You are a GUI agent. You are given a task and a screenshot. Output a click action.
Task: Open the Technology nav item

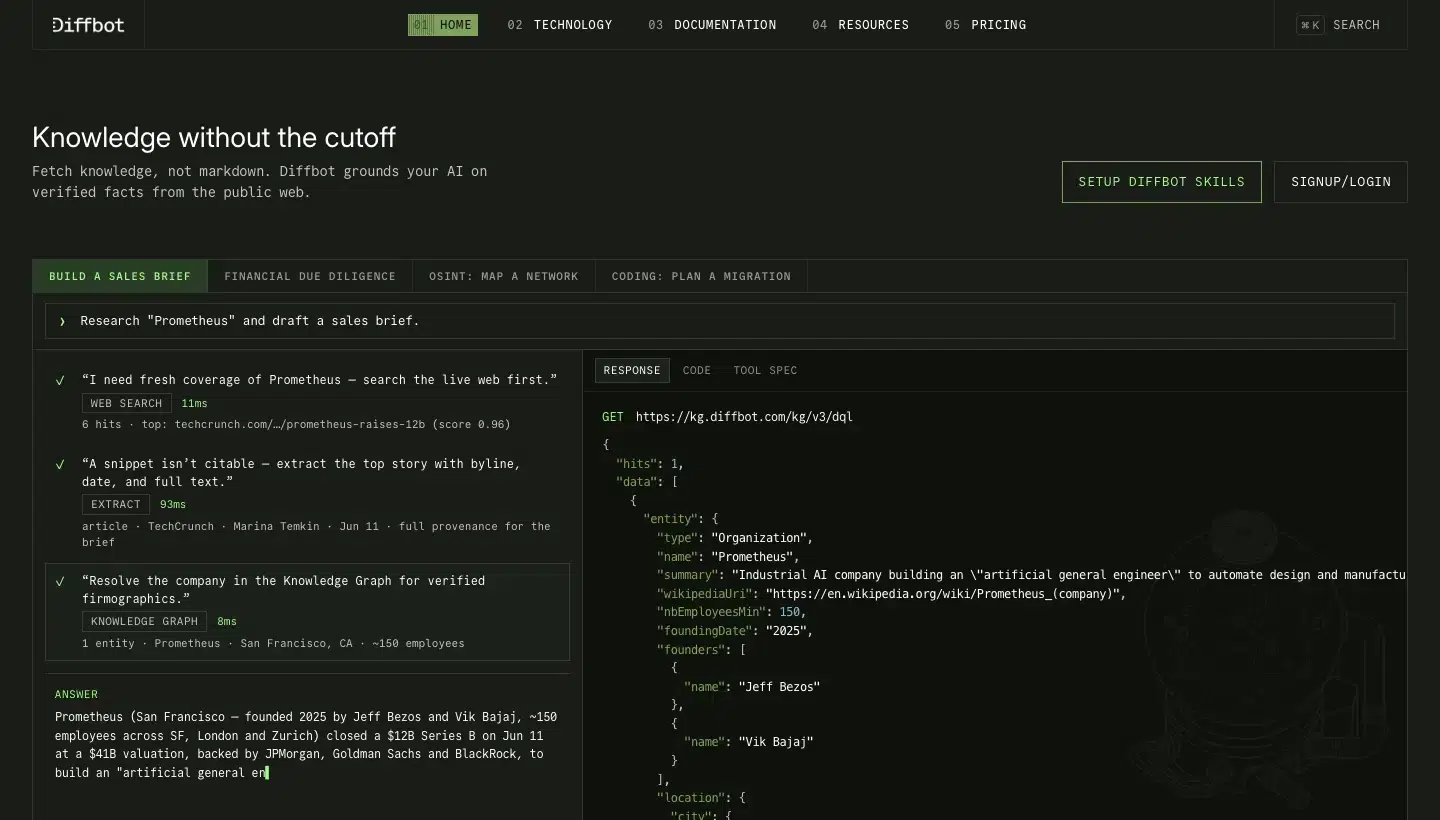pyautogui.click(x=559, y=25)
